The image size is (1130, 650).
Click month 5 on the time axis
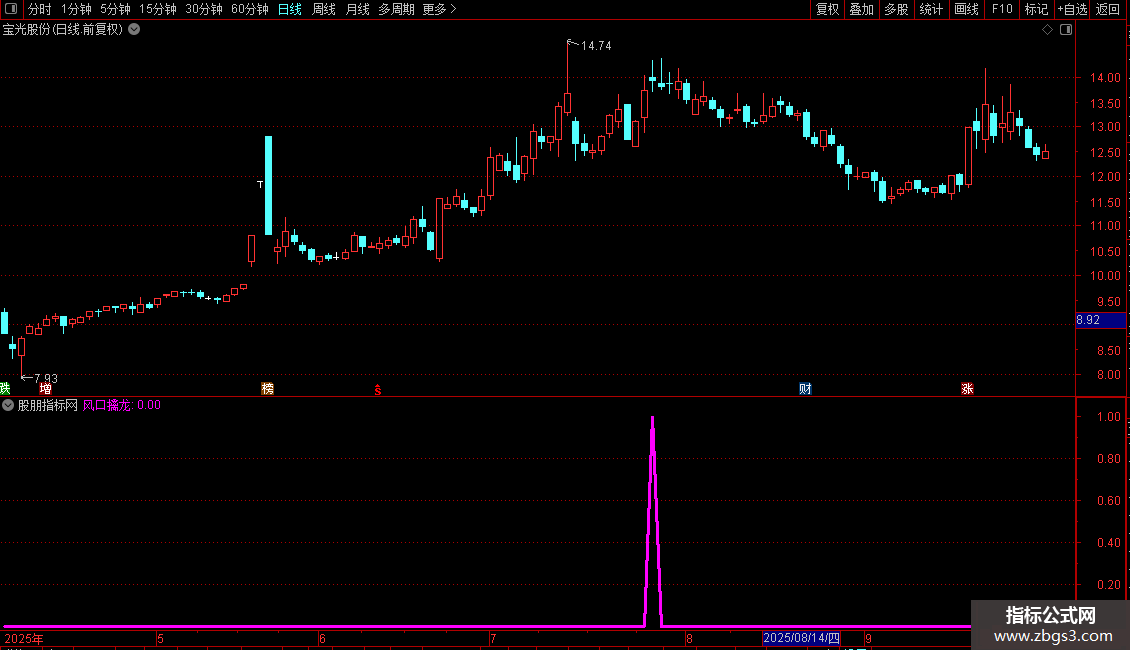161,638
